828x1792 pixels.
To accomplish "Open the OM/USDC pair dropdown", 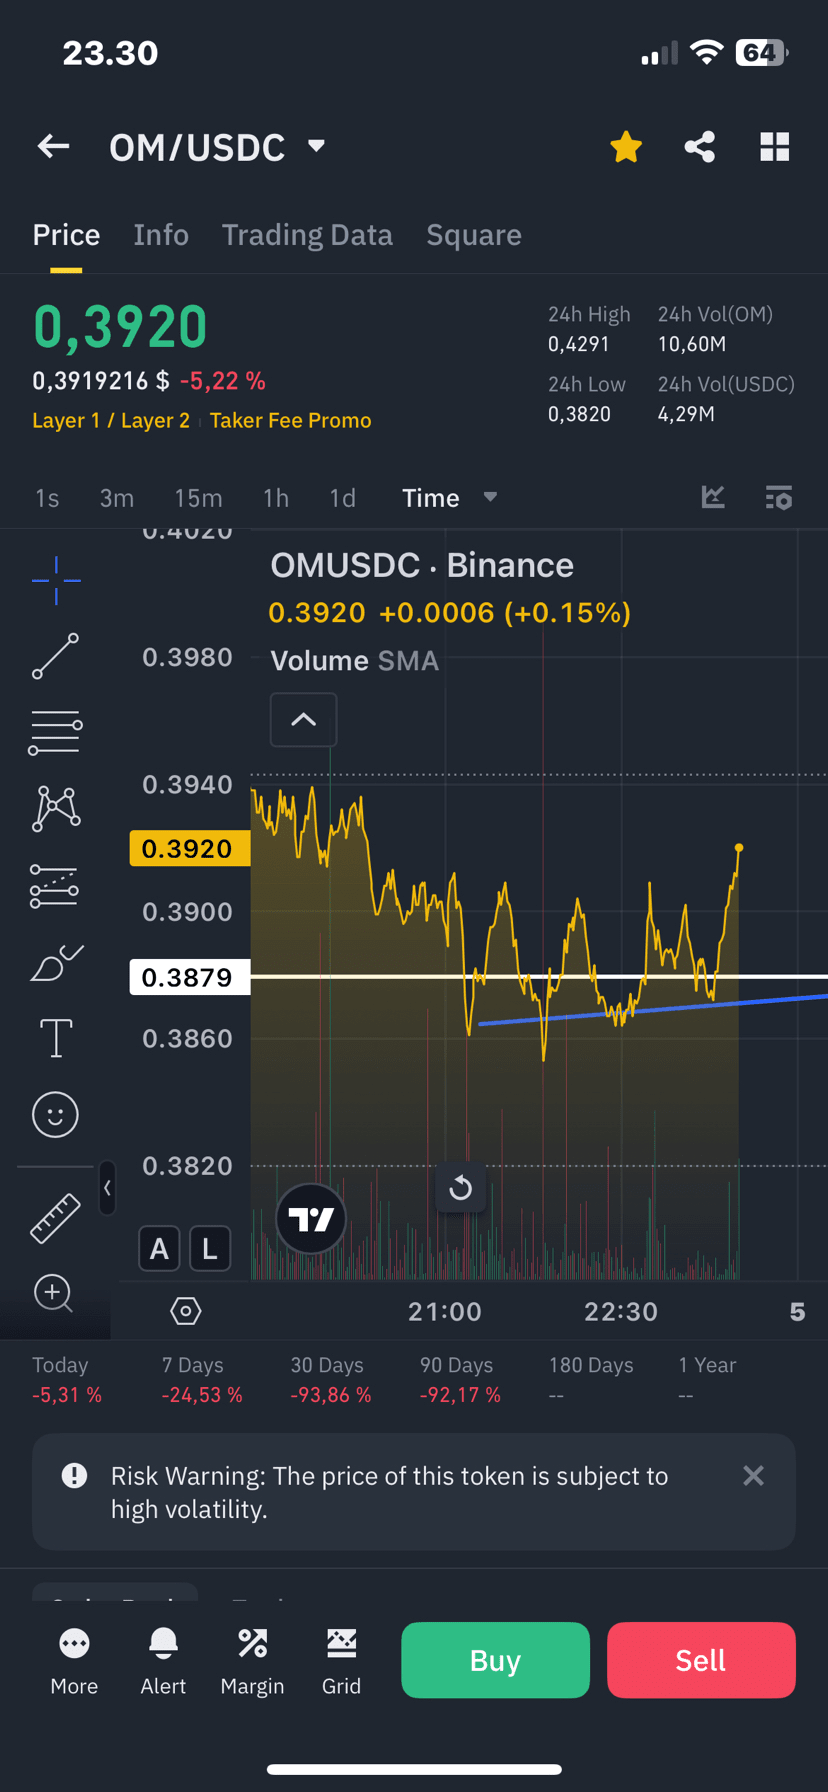I will pos(316,146).
